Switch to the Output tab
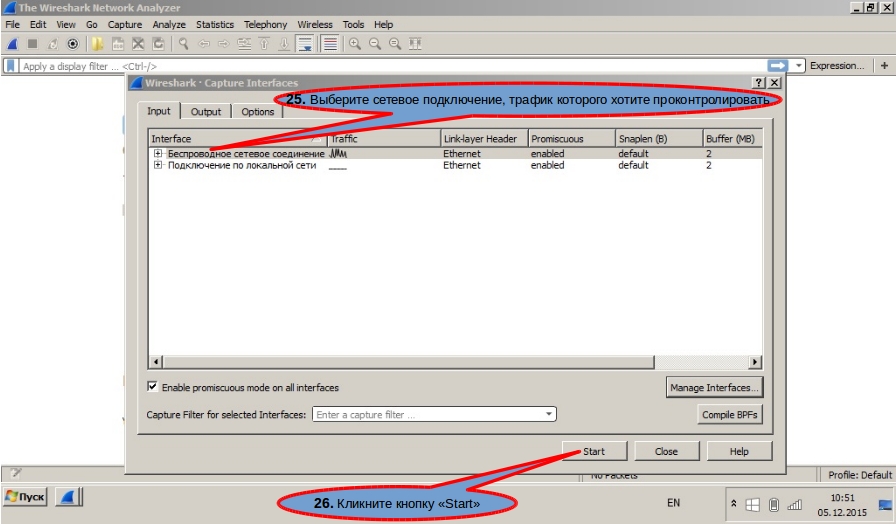Viewport: 896px width, 524px height. pyautogui.click(x=206, y=112)
